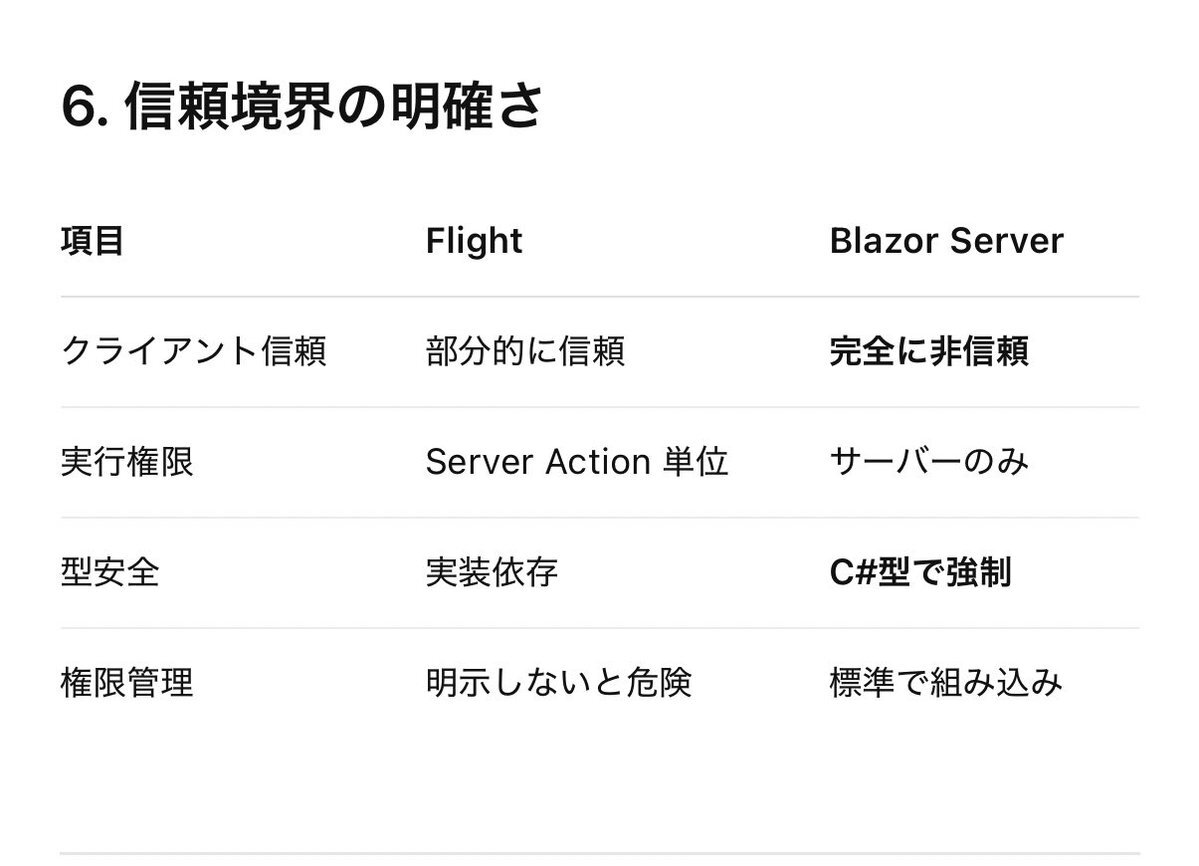Click the Flight column header
The height and width of the screenshot is (866, 1199).
(474, 241)
